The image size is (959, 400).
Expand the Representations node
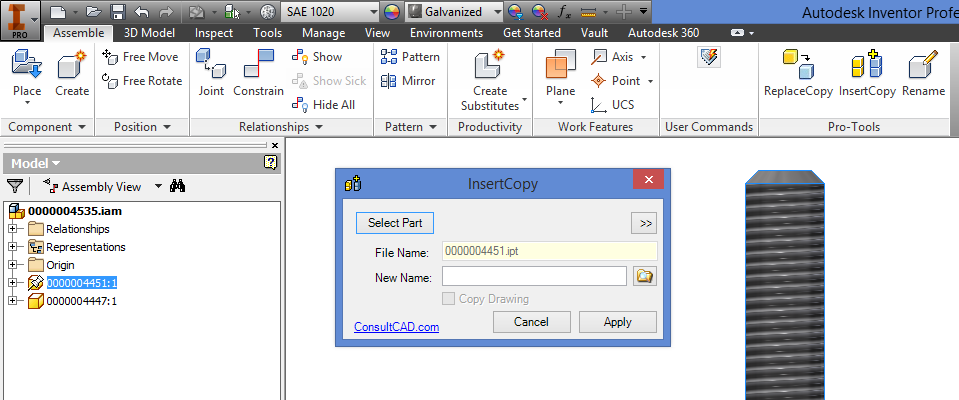(x=12, y=247)
